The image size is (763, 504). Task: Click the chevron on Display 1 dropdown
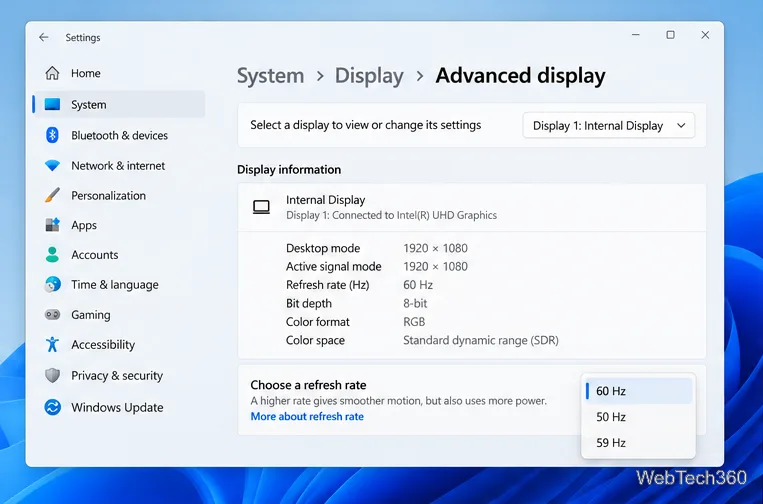681,126
